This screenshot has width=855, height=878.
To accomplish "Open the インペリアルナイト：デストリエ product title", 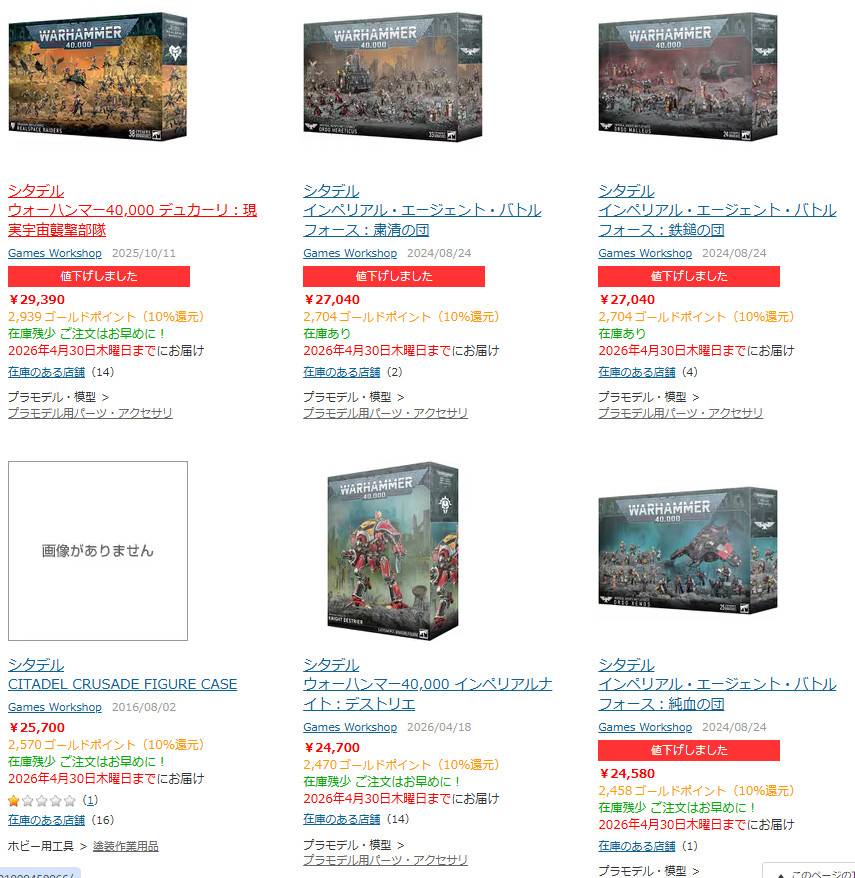I will (428, 694).
